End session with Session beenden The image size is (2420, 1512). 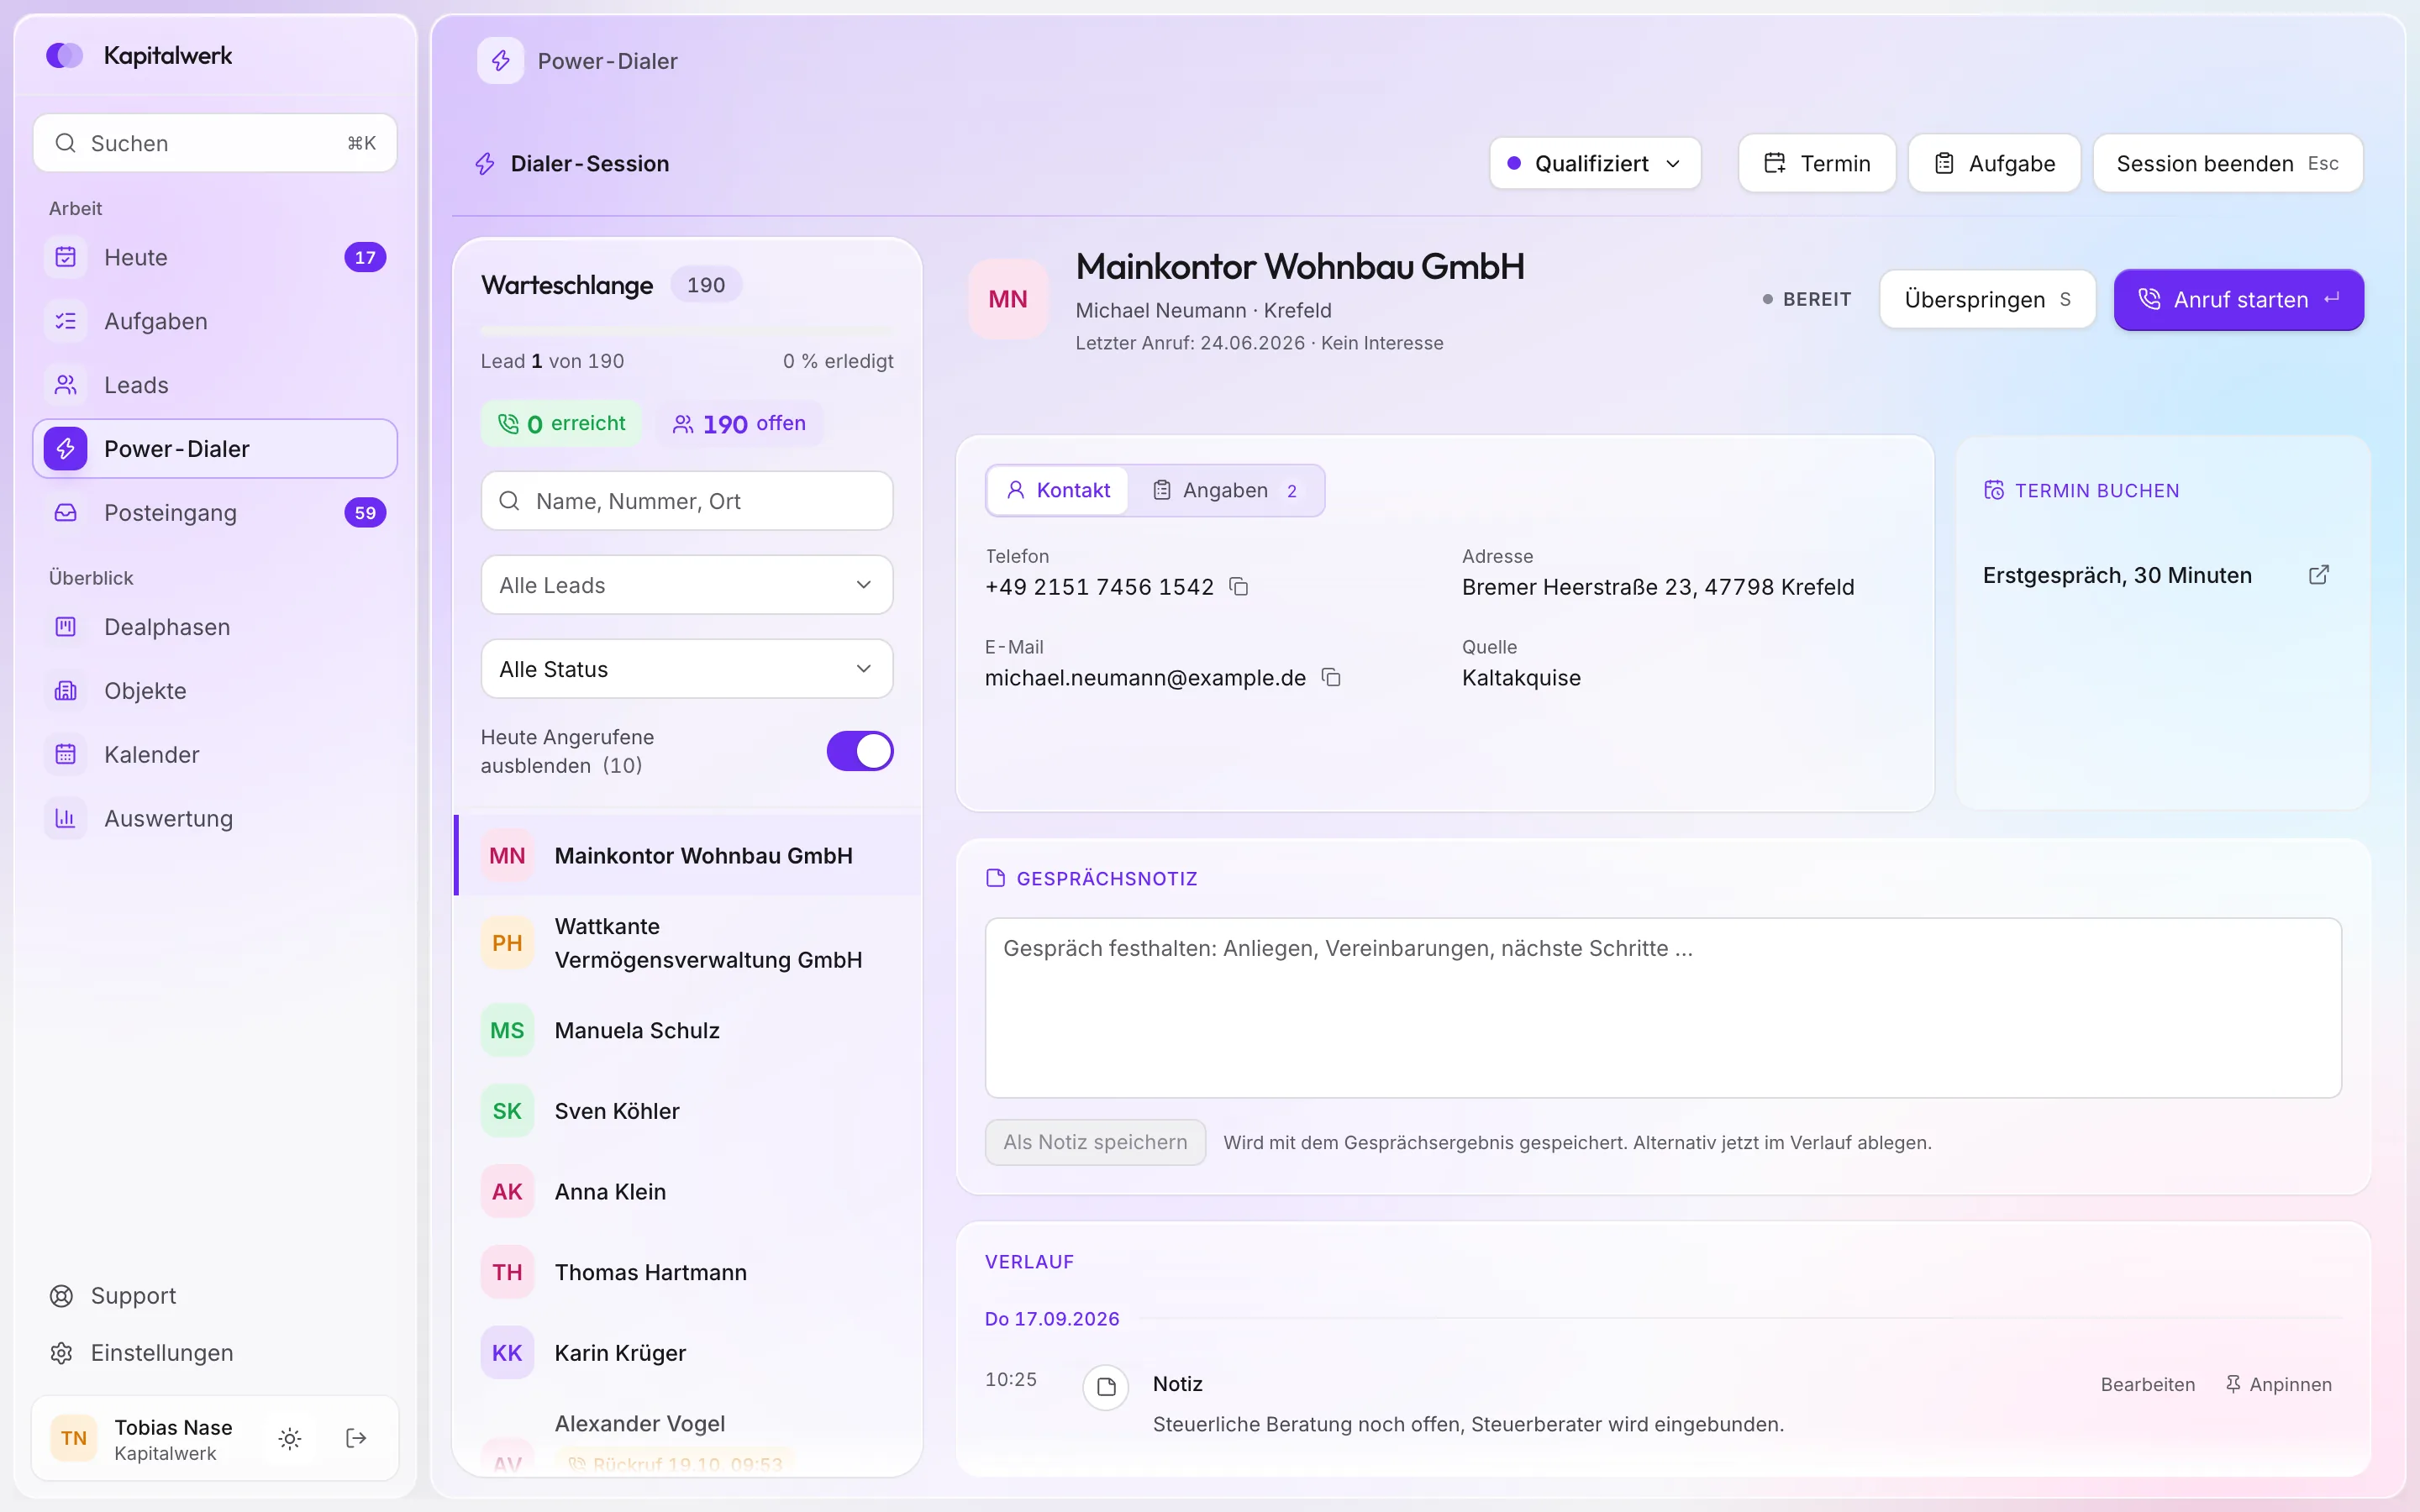click(2227, 163)
